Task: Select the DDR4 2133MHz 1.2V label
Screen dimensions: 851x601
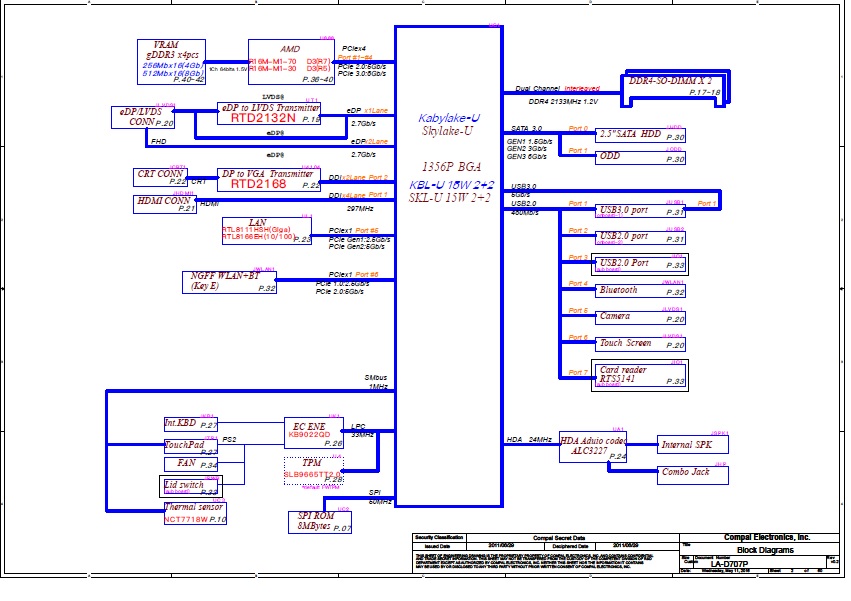Action: coord(563,102)
